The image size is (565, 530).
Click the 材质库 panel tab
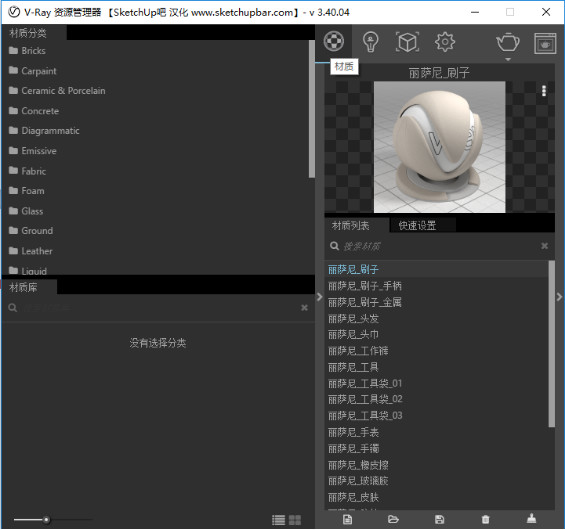click(x=29, y=287)
